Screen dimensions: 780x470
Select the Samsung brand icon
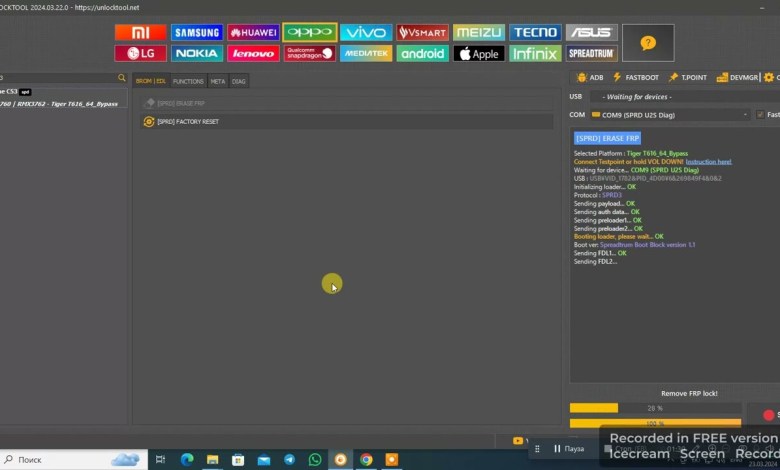[197, 32]
